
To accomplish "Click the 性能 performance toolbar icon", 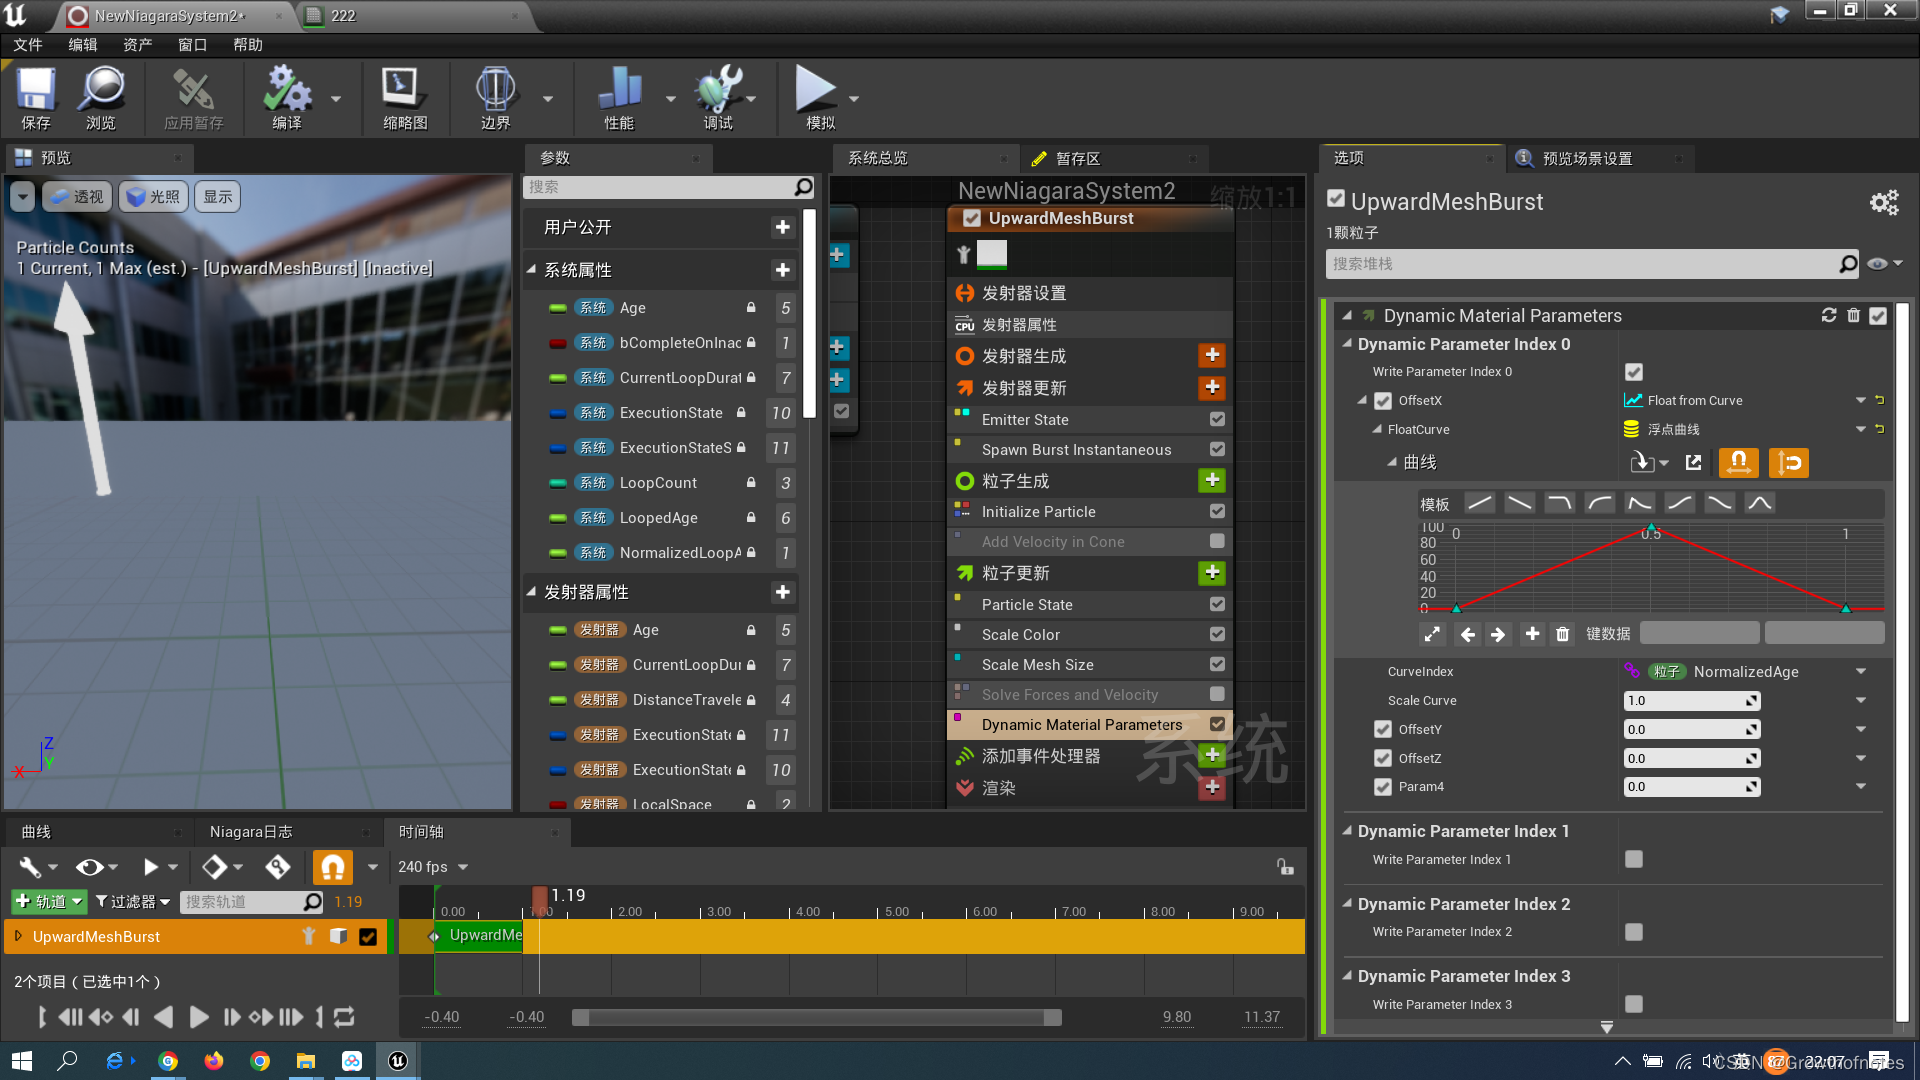I will 620,95.
